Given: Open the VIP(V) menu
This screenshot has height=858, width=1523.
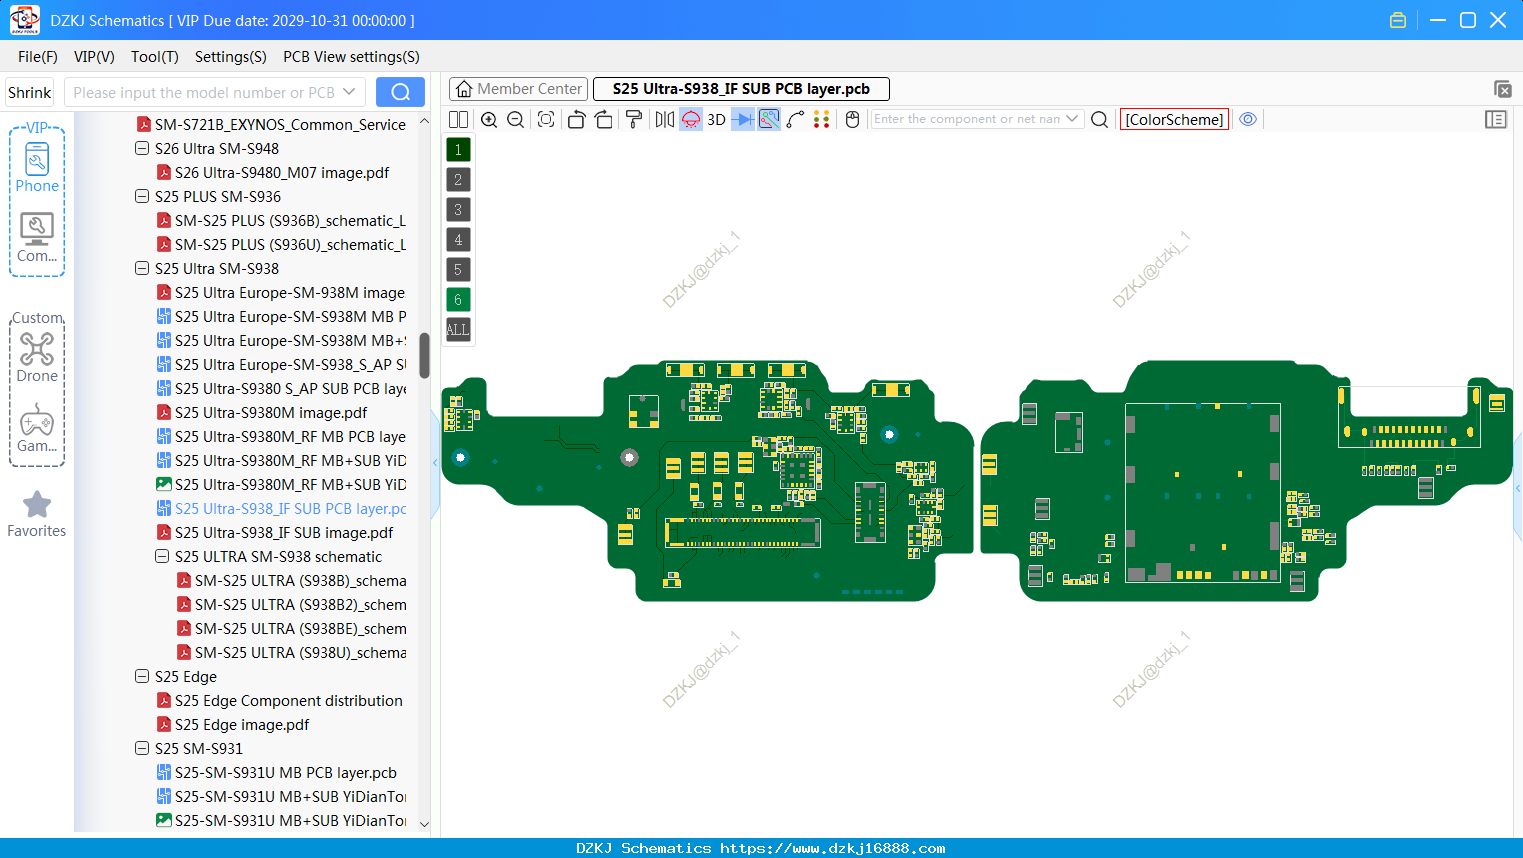Looking at the screenshot, I should click(x=94, y=57).
